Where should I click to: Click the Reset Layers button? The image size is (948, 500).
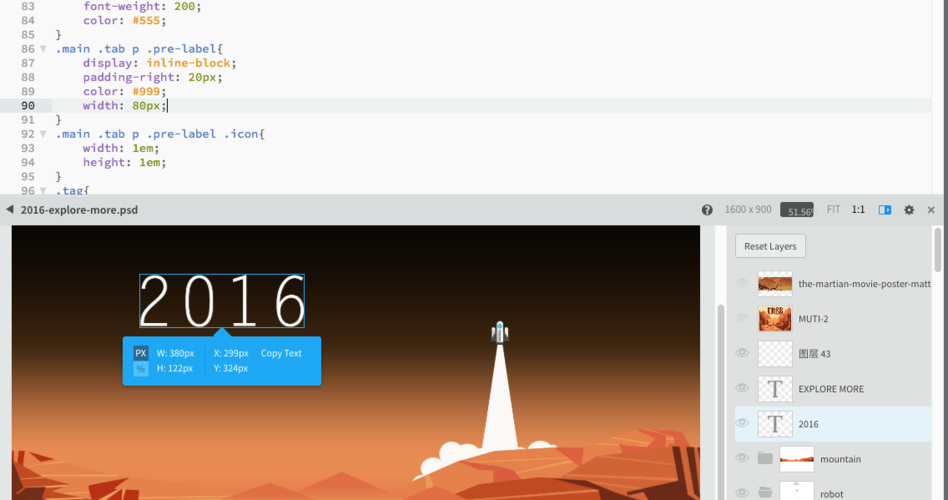[x=770, y=246]
